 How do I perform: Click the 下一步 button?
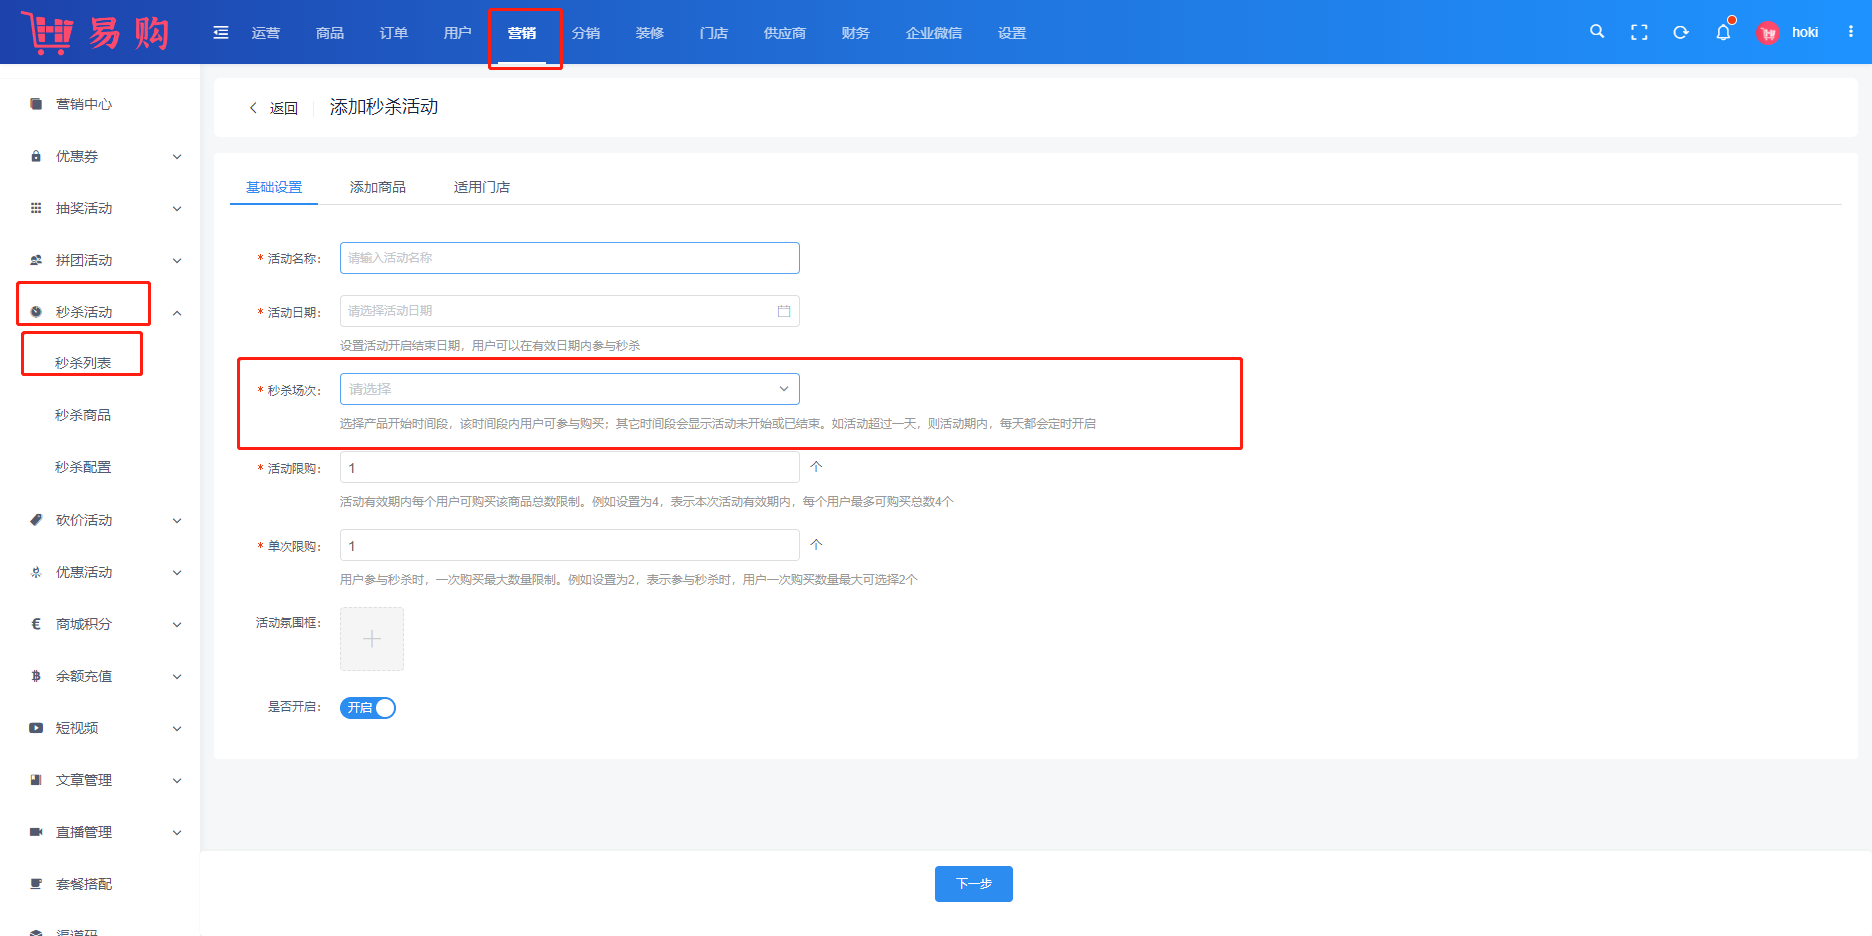[973, 884]
